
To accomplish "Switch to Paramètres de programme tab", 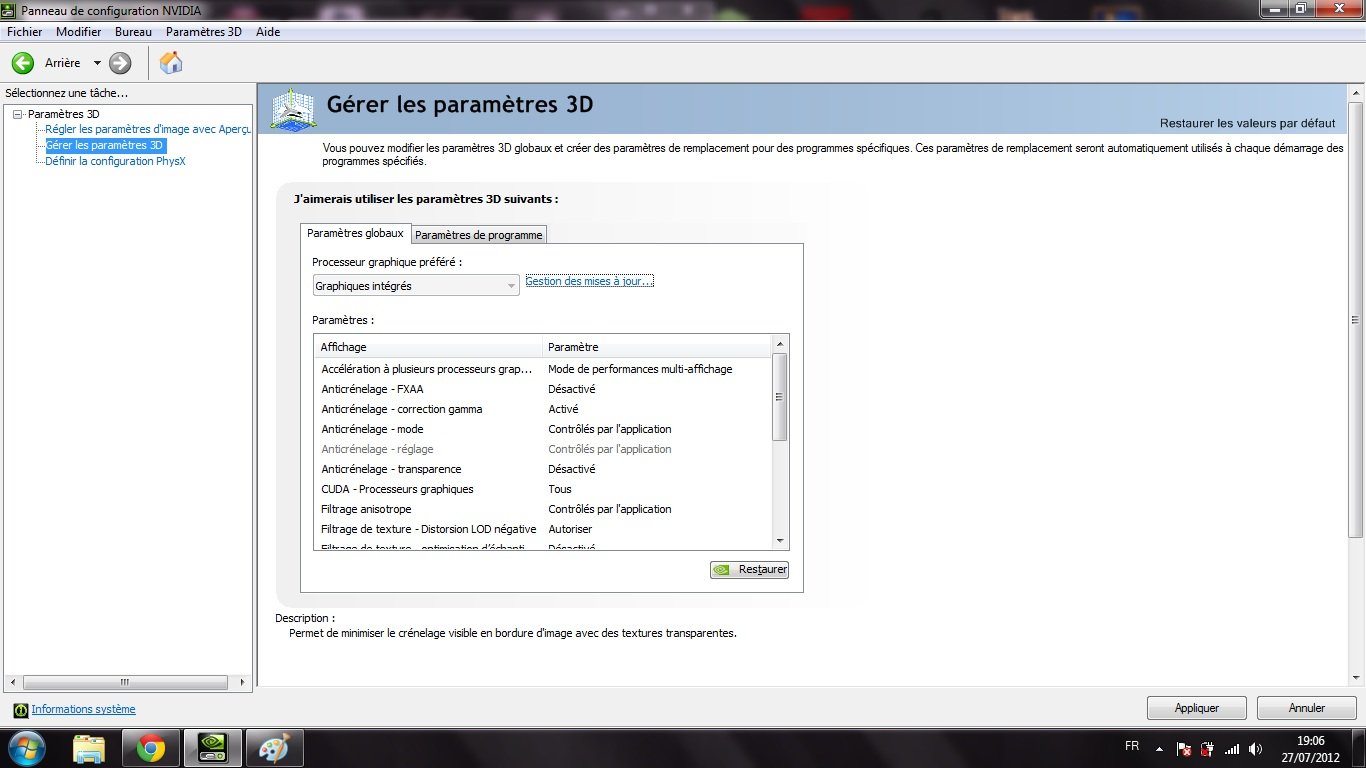I will [x=479, y=235].
